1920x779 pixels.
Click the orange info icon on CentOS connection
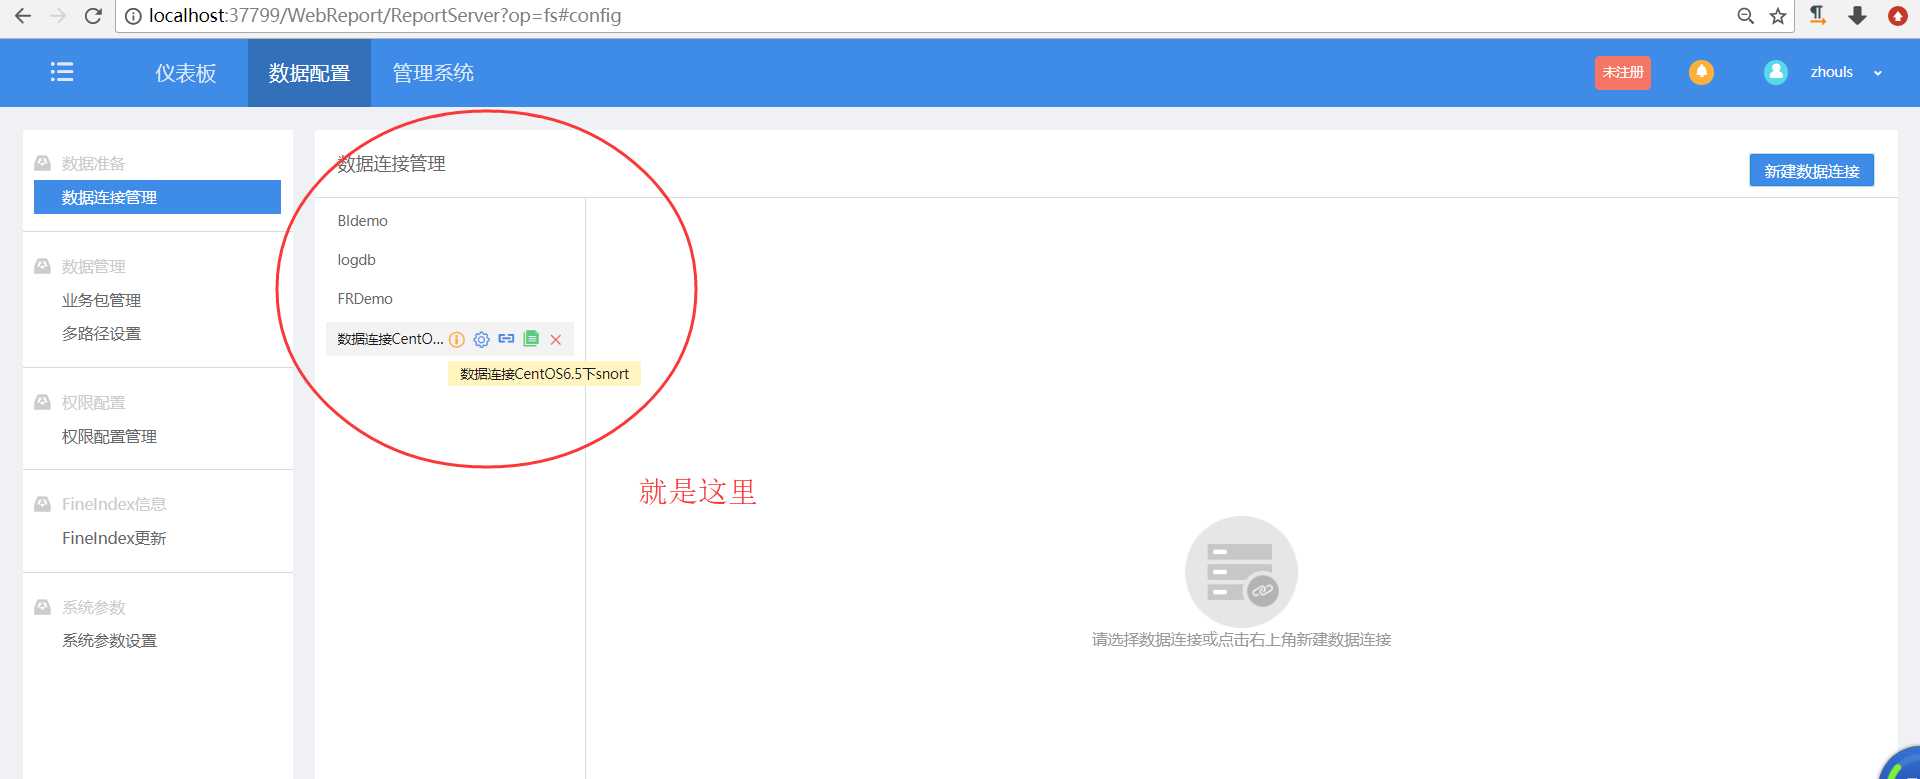(x=457, y=339)
